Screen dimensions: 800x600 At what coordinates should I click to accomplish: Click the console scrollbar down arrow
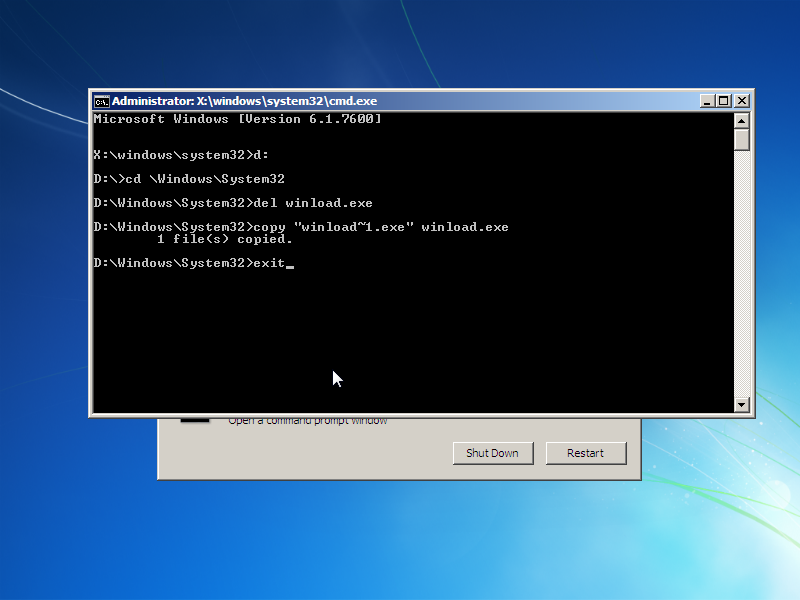tap(741, 405)
